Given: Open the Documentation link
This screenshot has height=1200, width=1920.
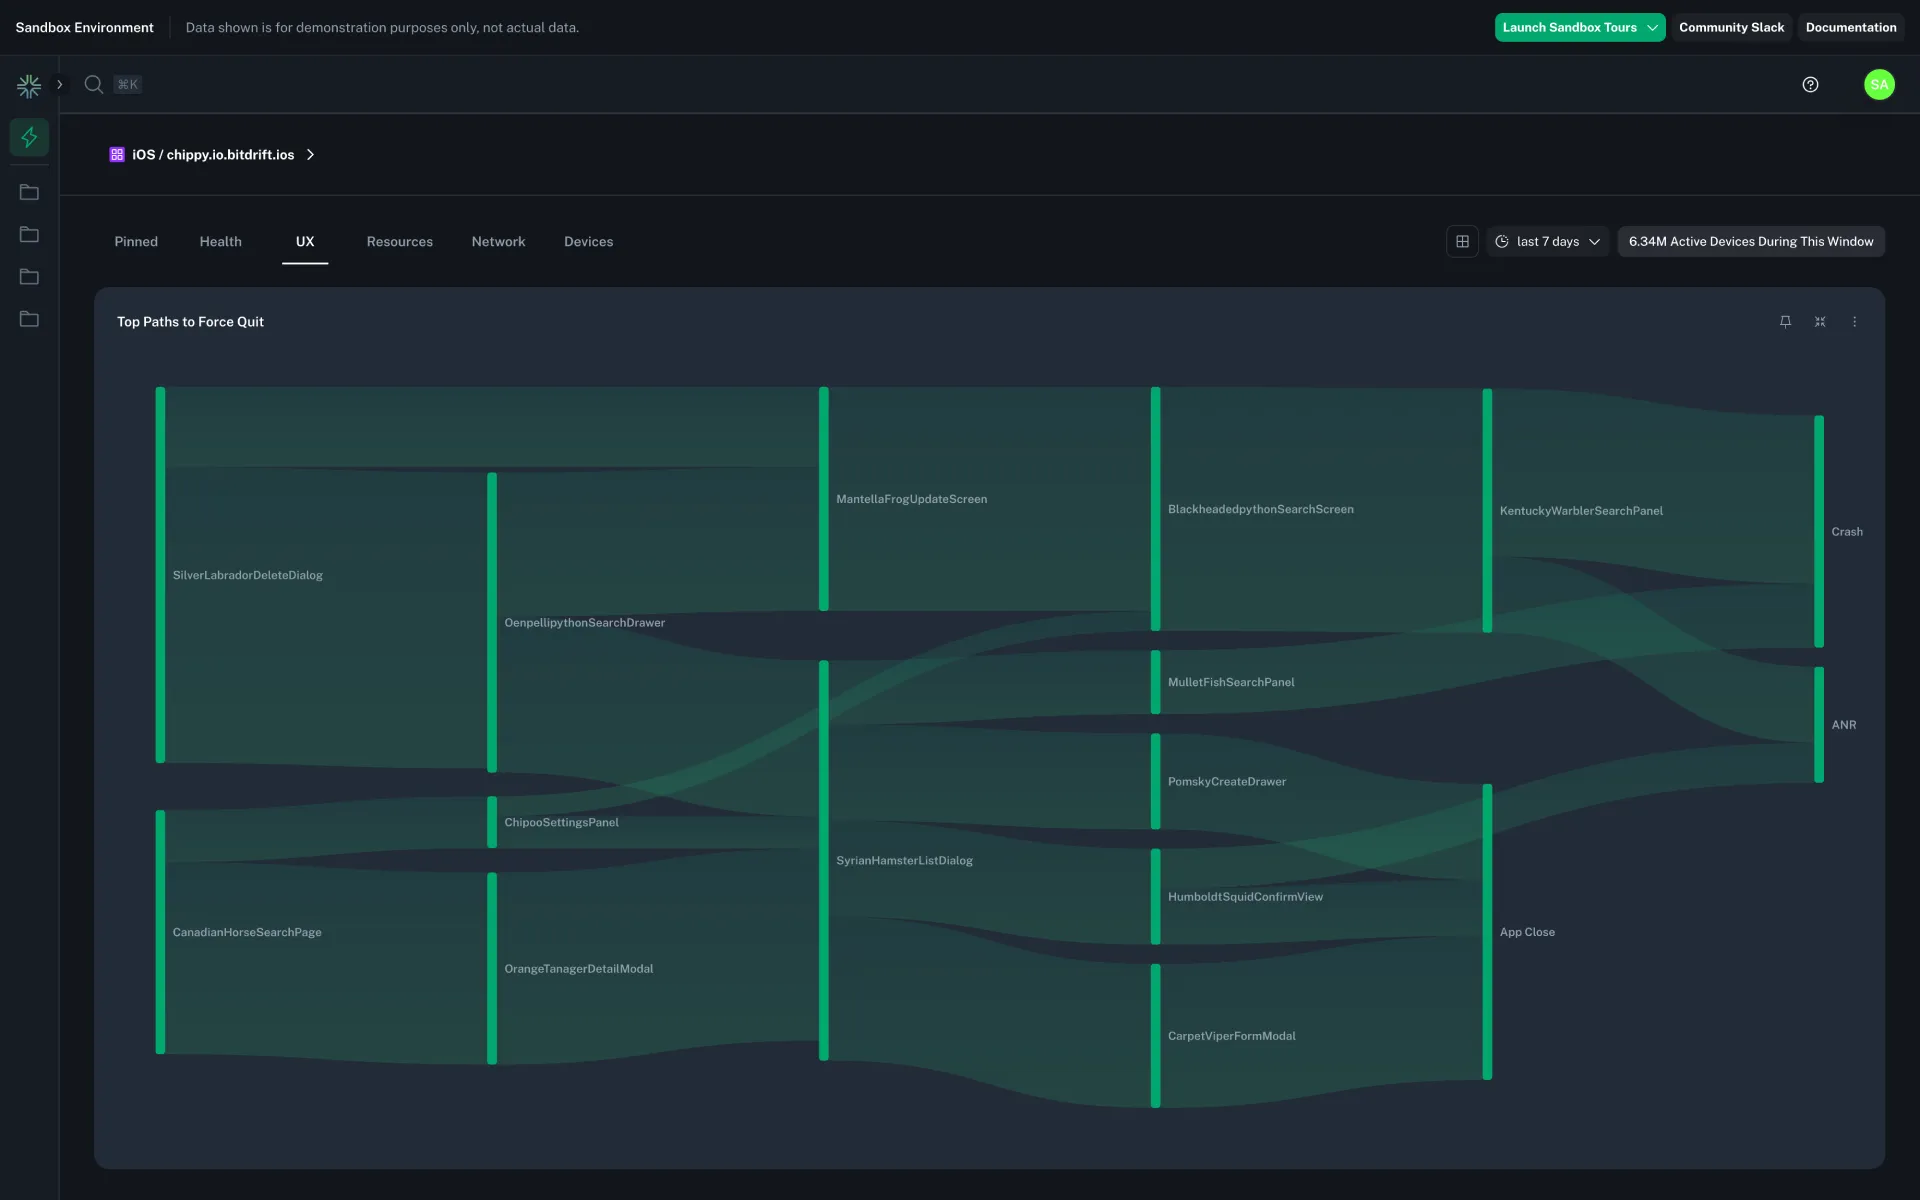Looking at the screenshot, I should [x=1851, y=27].
